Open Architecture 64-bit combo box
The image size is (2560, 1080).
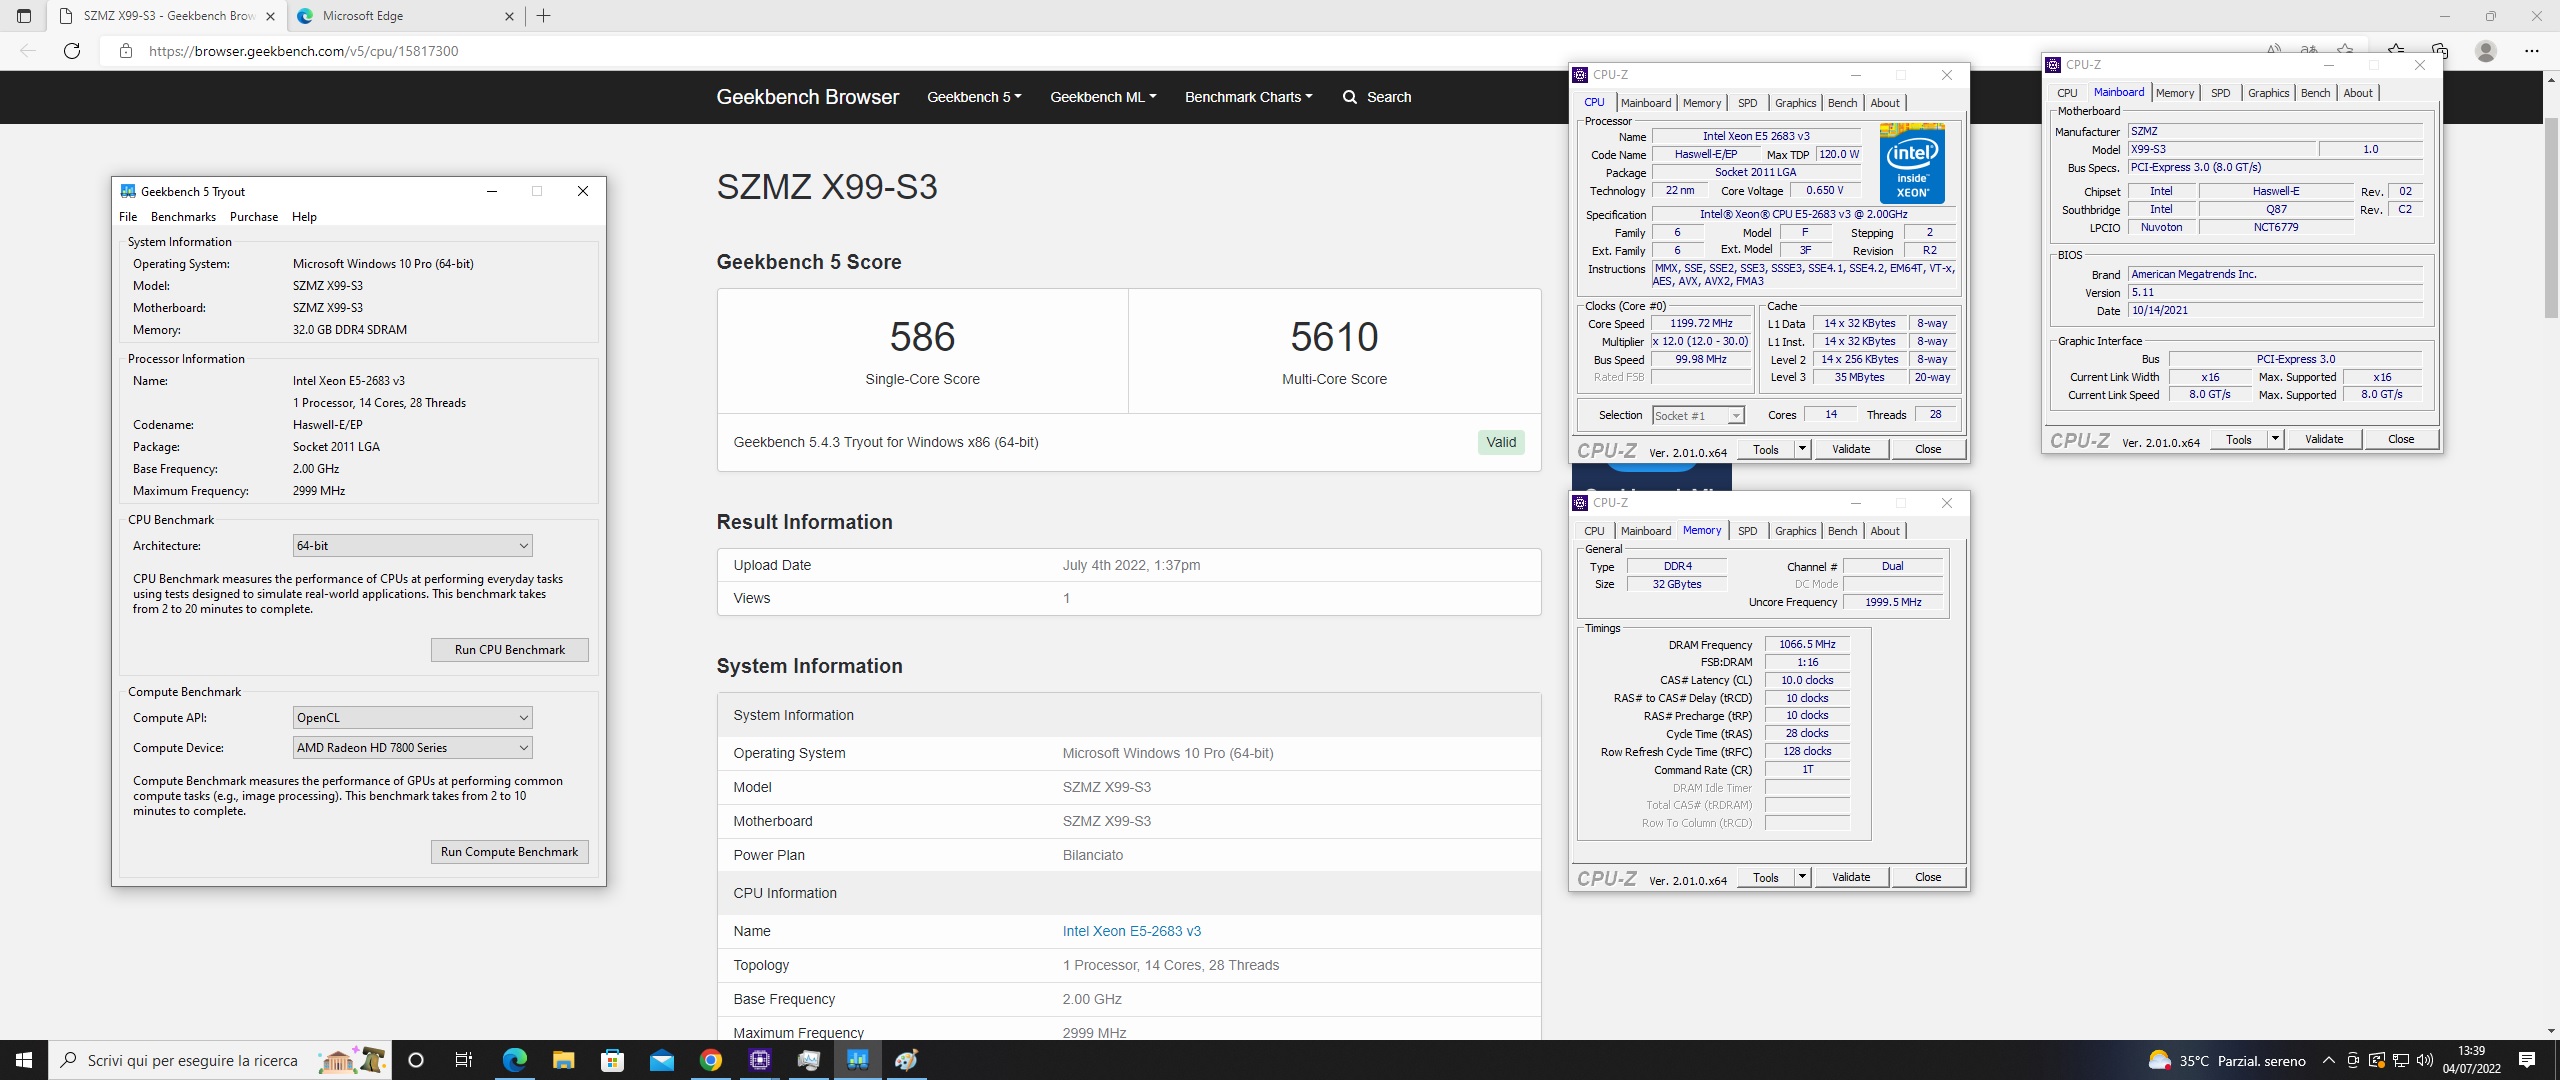[412, 546]
